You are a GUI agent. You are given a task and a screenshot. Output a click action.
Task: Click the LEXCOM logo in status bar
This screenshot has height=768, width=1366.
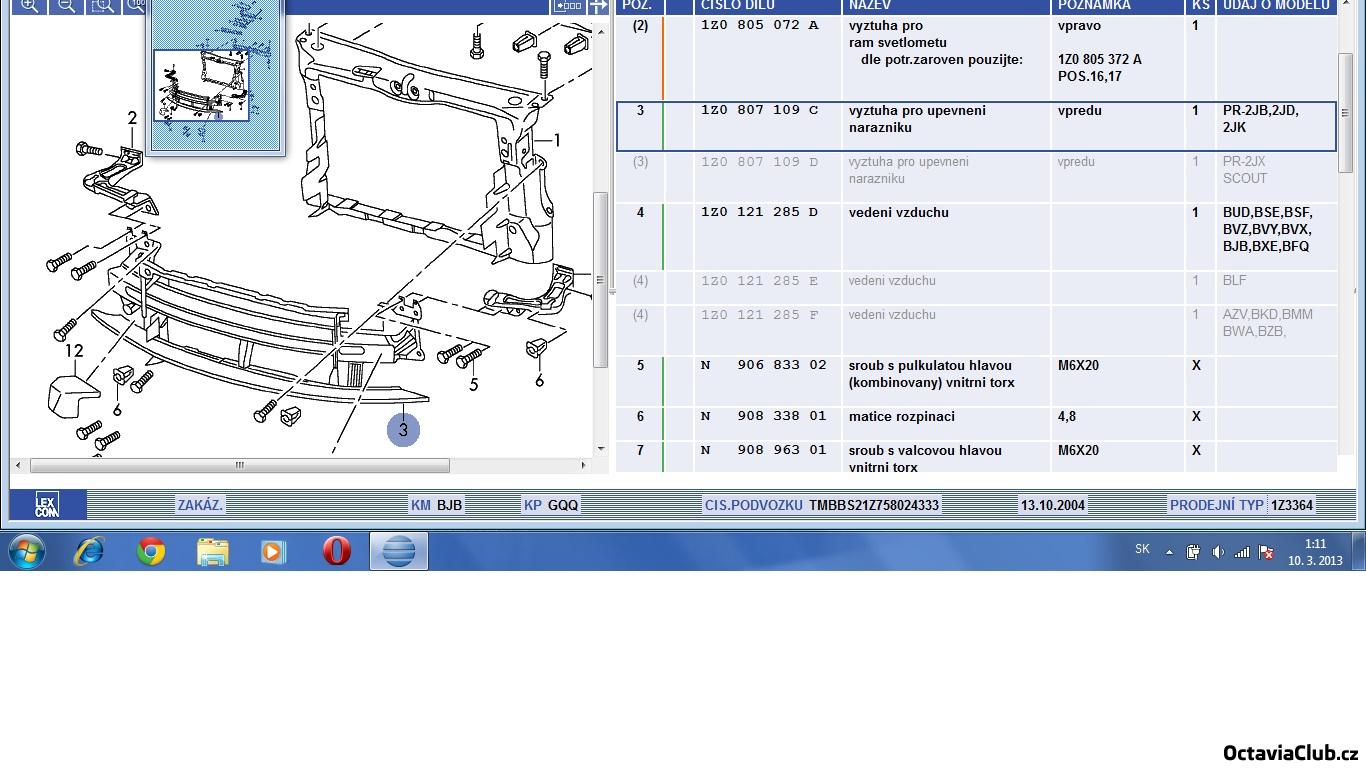point(47,505)
